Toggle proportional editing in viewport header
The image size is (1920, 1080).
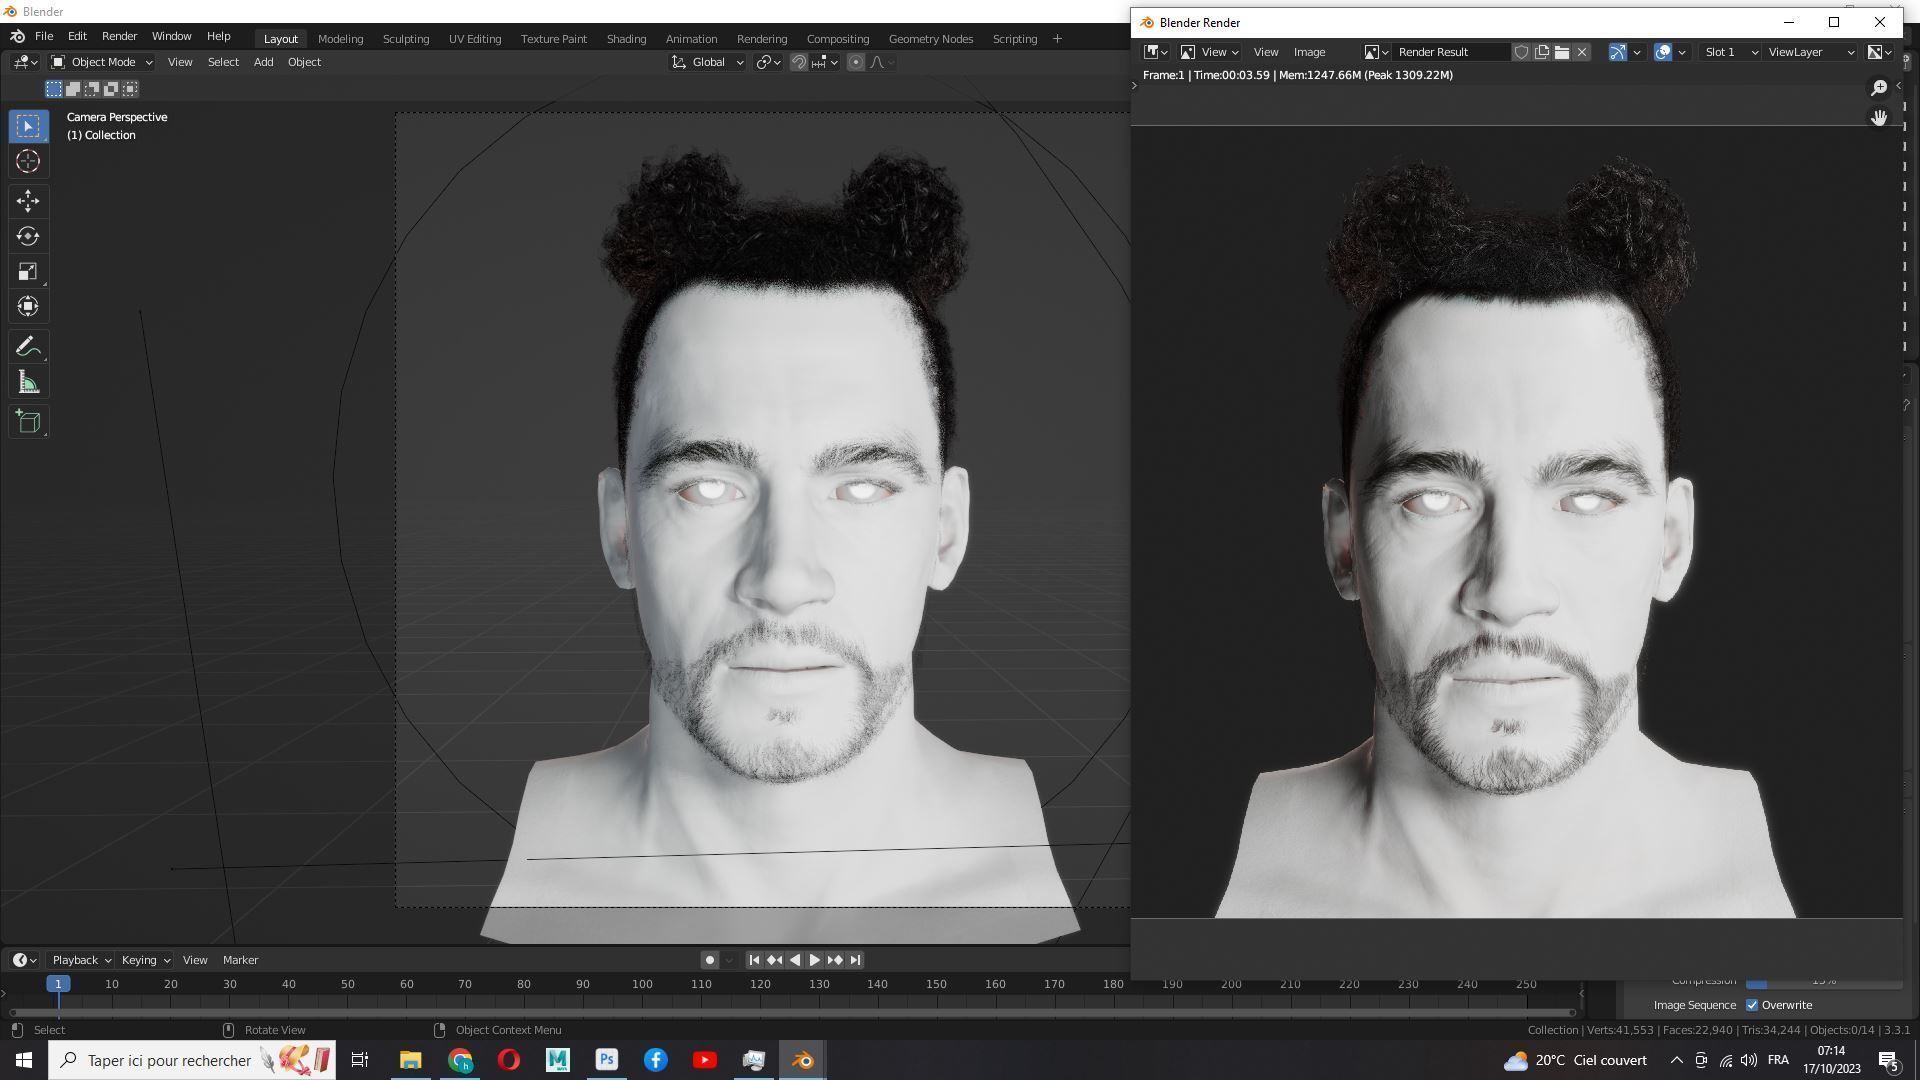coord(856,62)
